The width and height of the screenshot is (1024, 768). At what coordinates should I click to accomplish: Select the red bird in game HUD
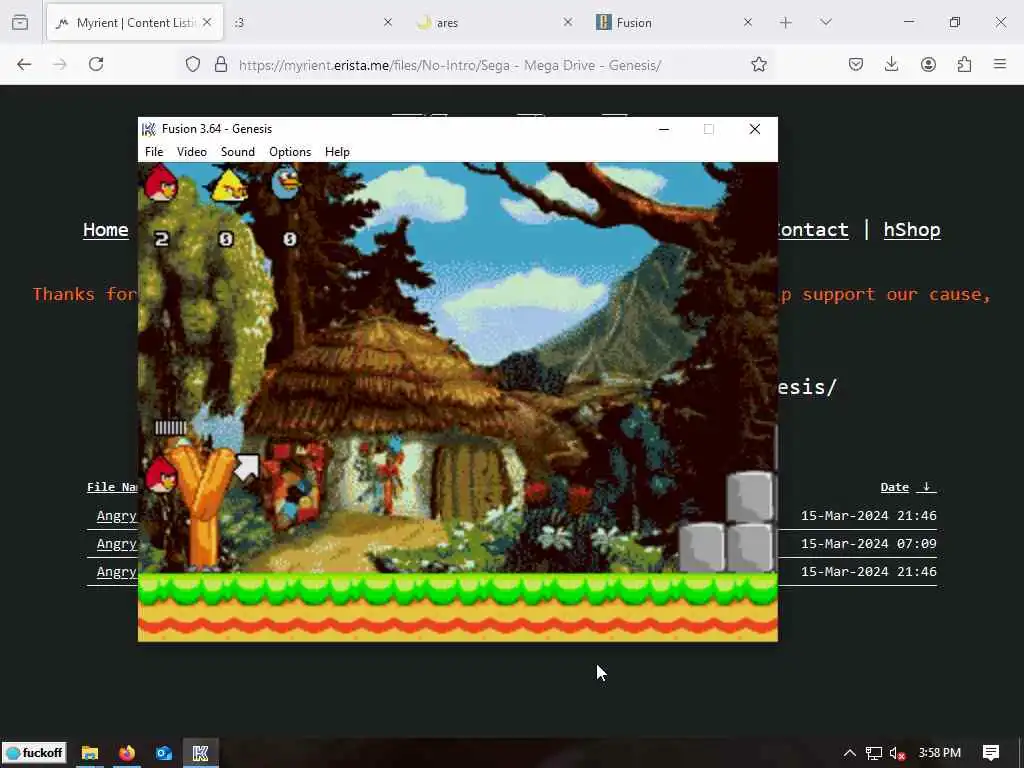pos(160,184)
